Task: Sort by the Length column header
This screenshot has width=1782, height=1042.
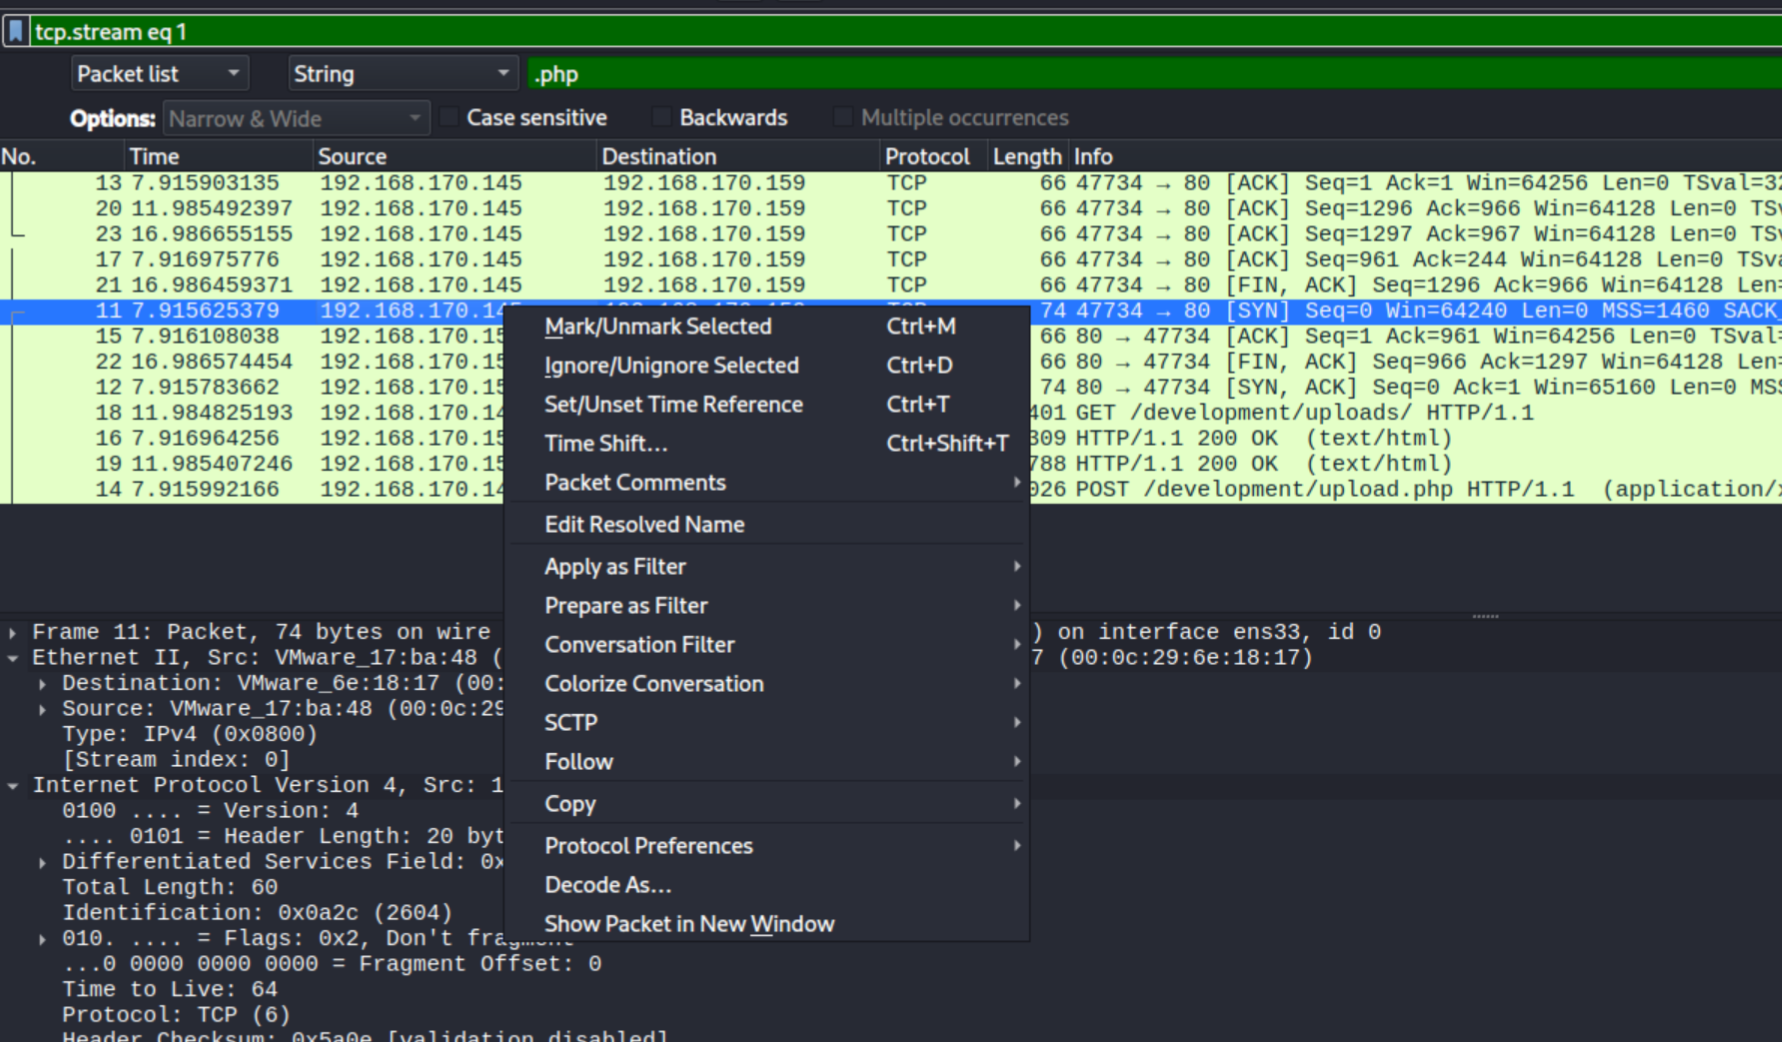Action: coord(1027,156)
